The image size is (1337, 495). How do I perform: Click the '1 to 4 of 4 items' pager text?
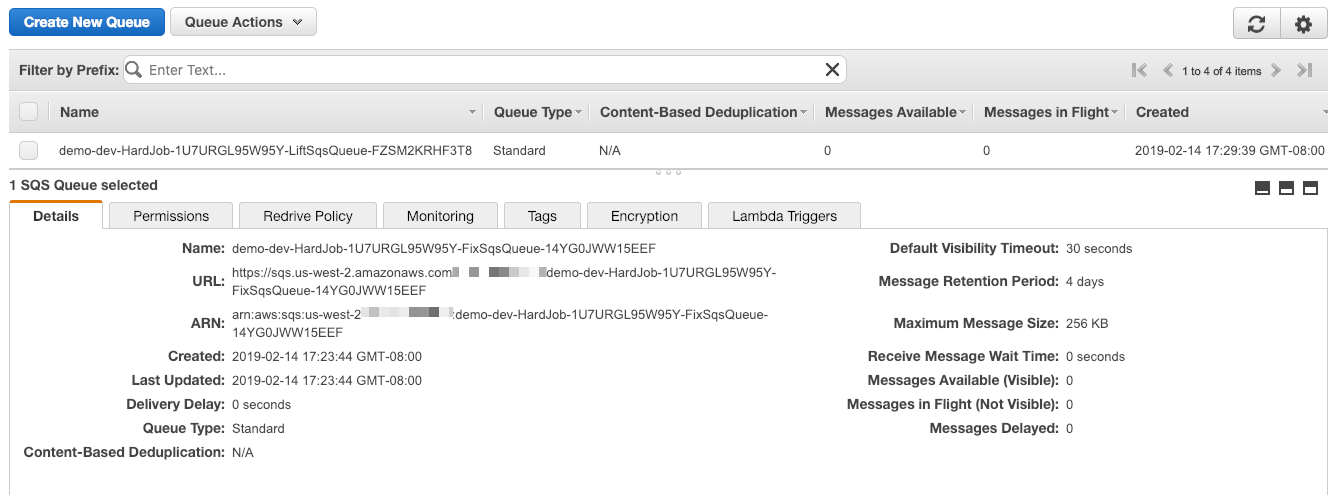coord(1221,71)
